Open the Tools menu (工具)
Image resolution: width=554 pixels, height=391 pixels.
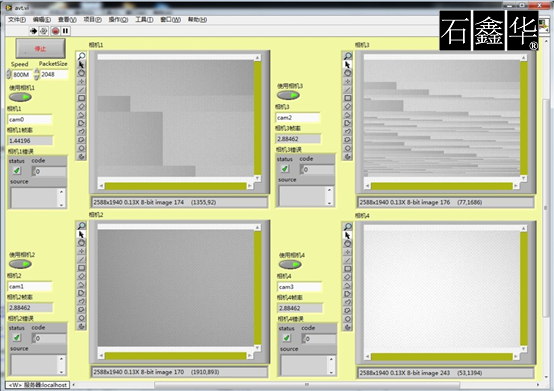(144, 20)
